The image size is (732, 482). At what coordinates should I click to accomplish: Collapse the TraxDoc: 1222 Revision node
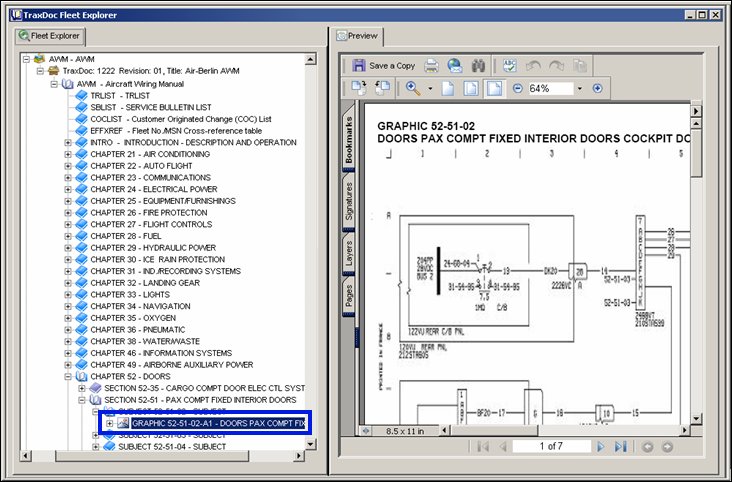click(40, 71)
